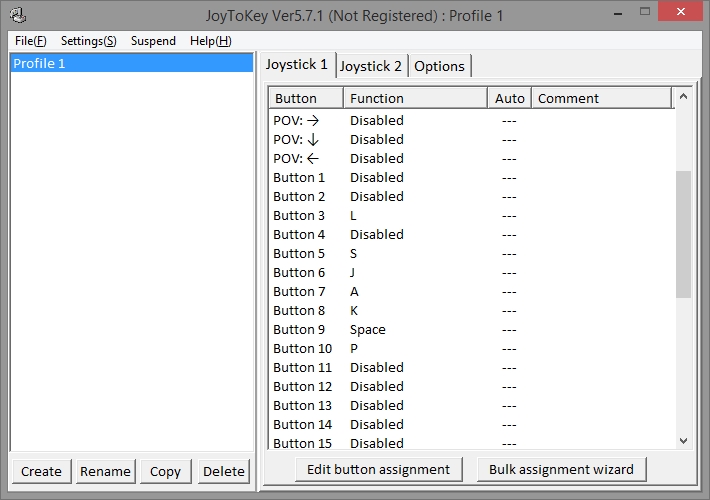
Task: Click the Suspend menu item
Action: coord(153,41)
